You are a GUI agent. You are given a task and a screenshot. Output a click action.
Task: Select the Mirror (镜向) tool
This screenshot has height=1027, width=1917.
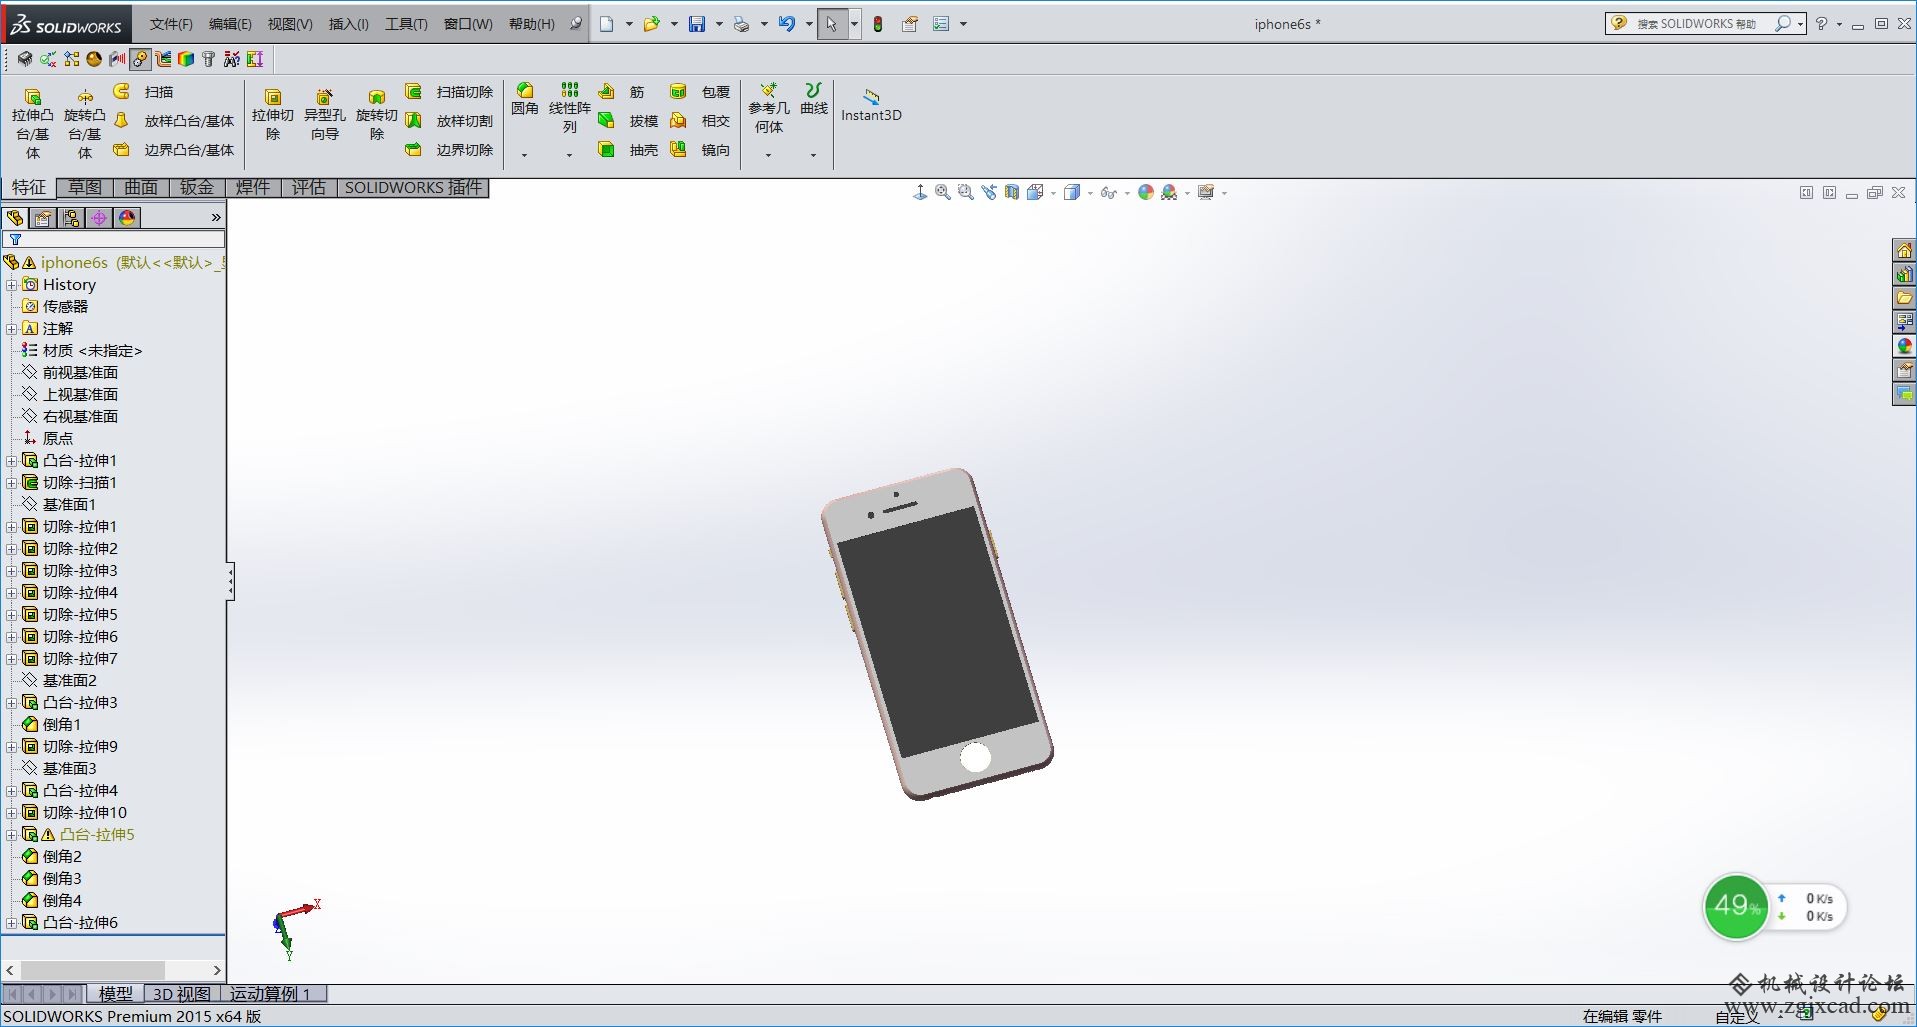coord(700,150)
